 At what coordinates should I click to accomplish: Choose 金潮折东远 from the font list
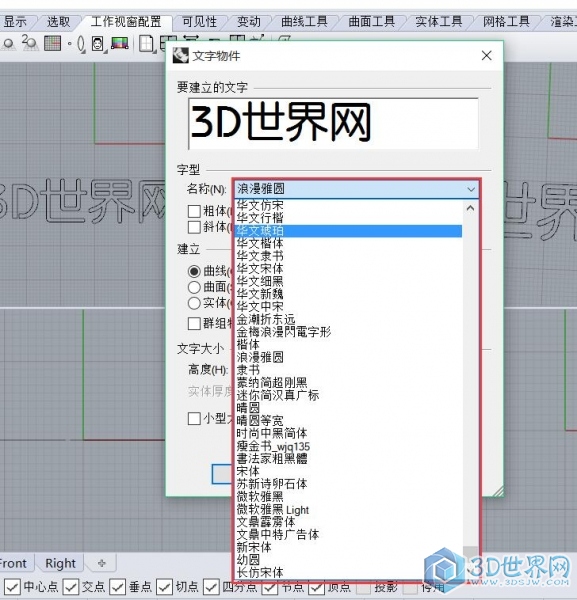[x=349, y=319]
